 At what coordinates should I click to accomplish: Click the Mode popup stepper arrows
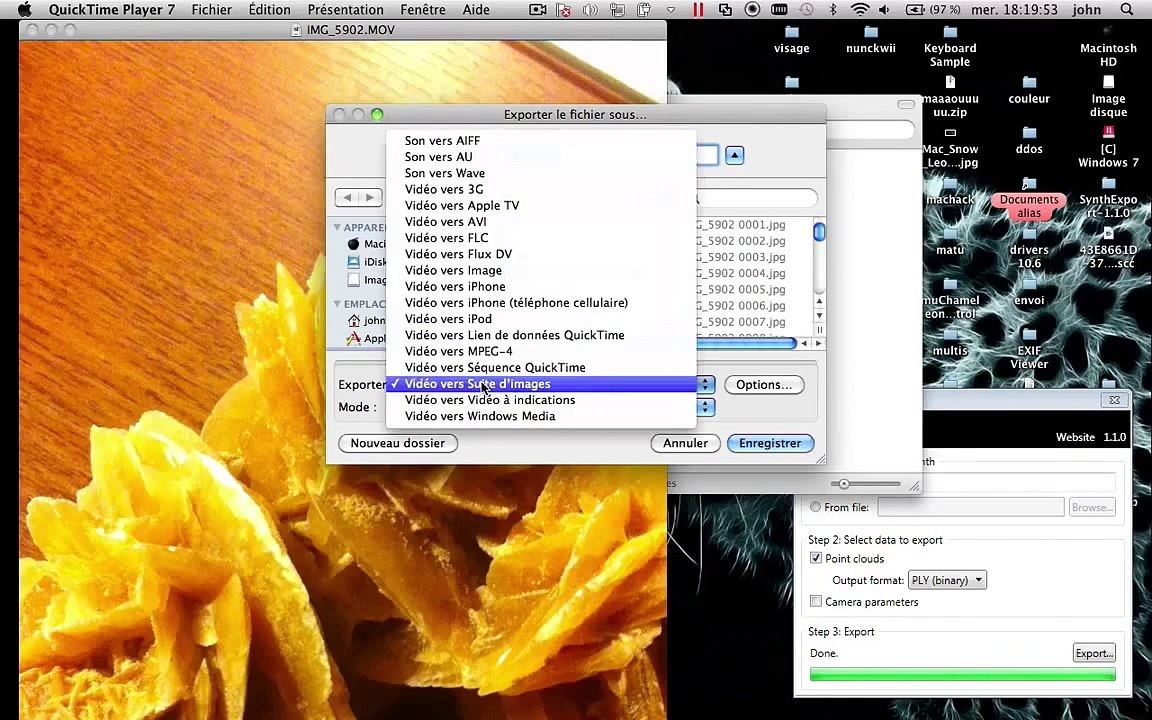(705, 407)
